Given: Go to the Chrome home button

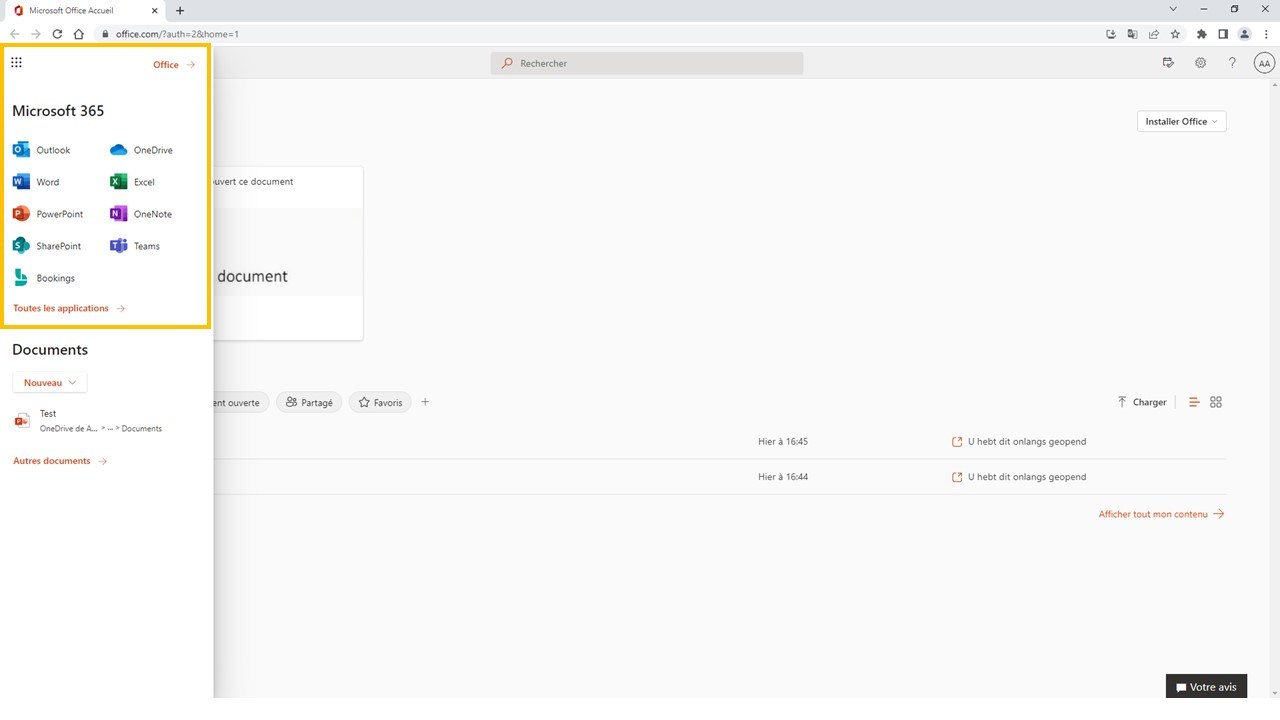Looking at the screenshot, I should coord(78,34).
